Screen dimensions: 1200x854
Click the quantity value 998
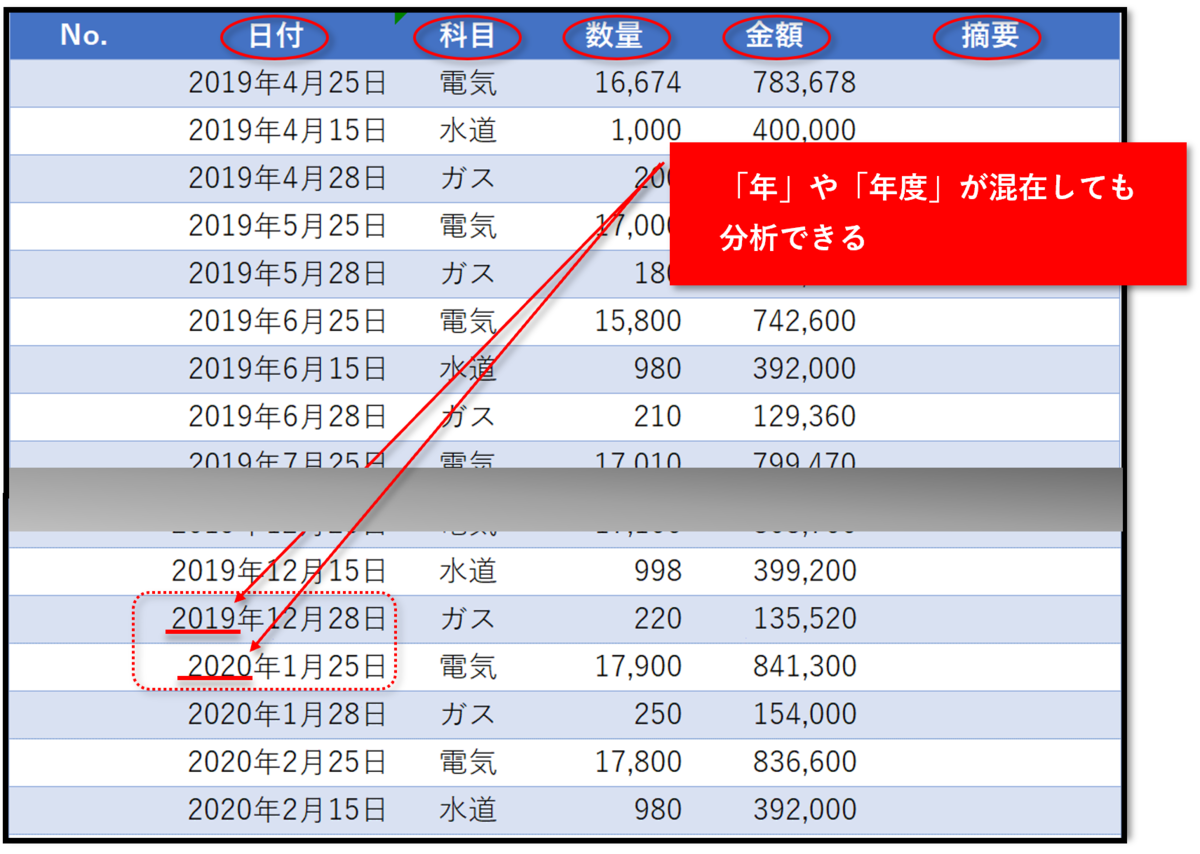(656, 571)
